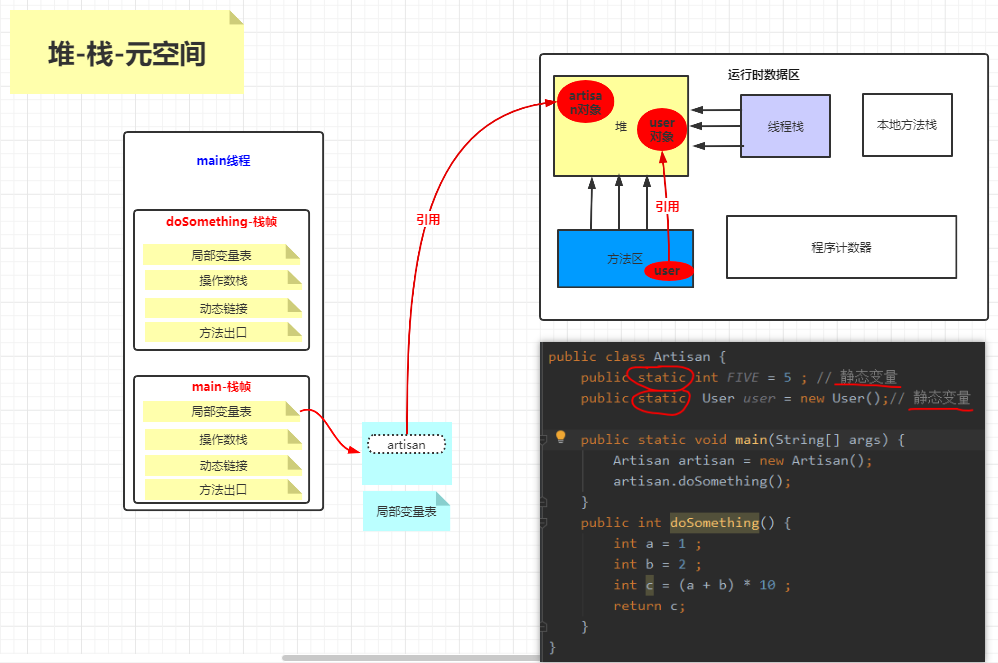Click the red 引用 label near the heap arrow
Viewport: 998px width, 663px height.
coord(428,219)
